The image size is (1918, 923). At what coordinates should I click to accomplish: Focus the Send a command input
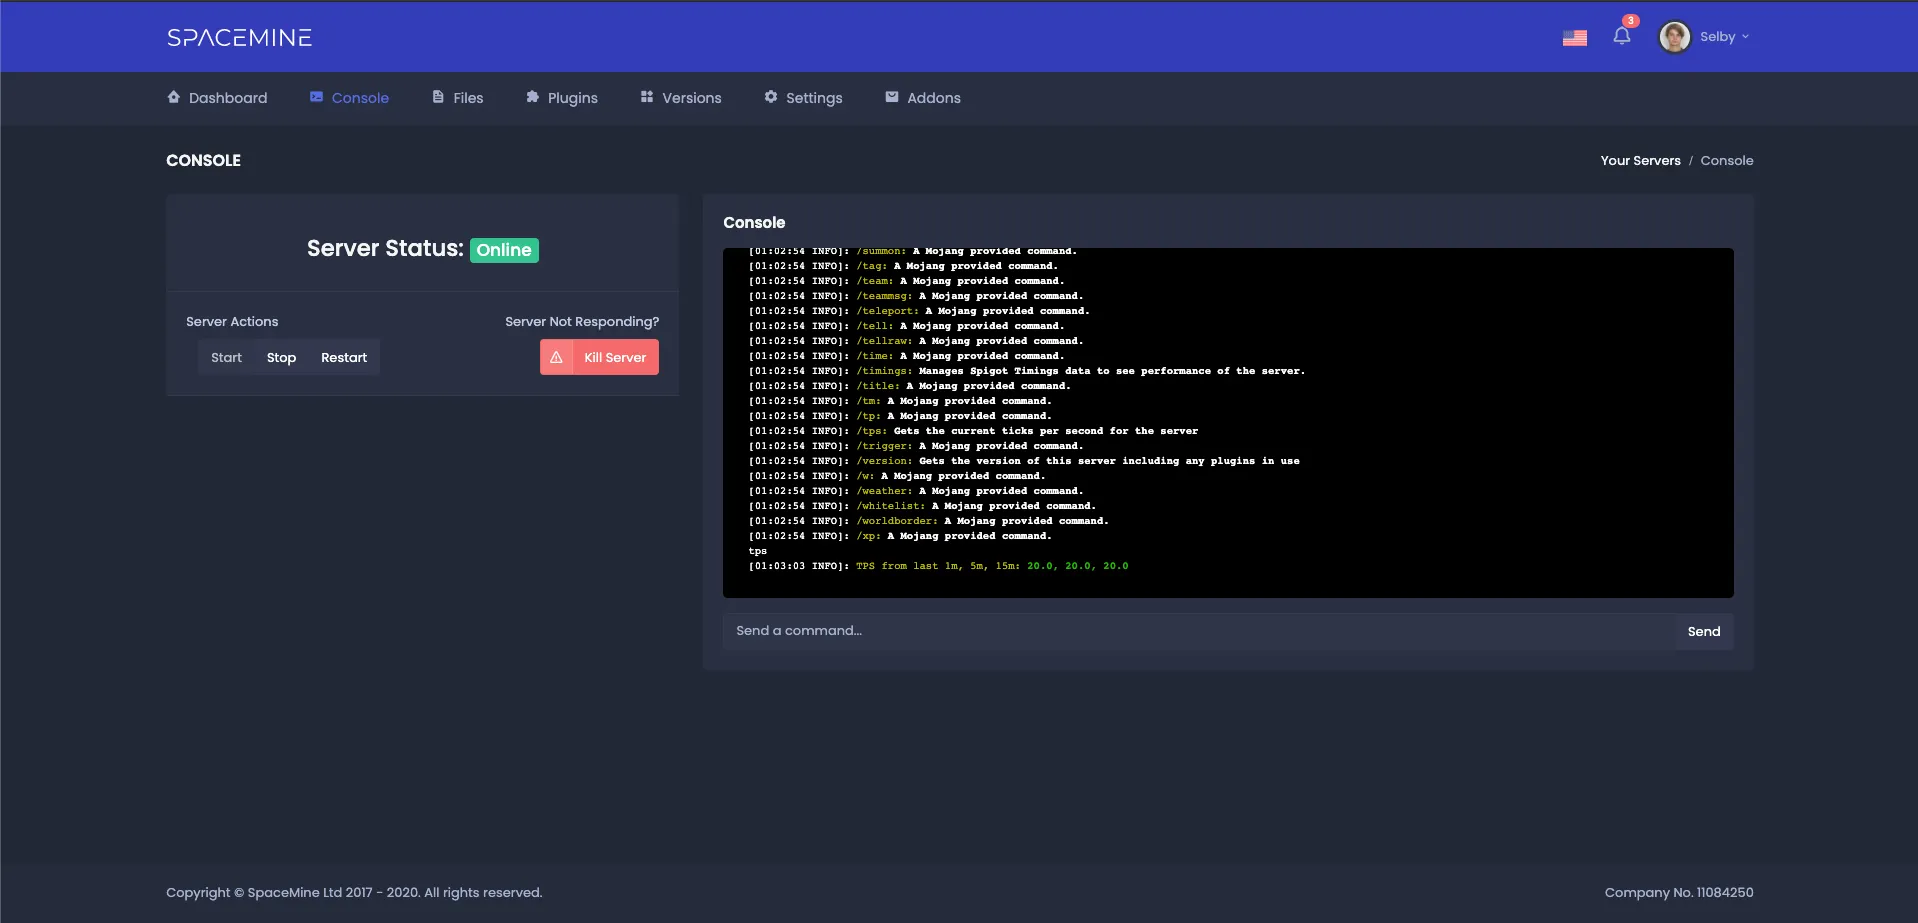pyautogui.click(x=1198, y=631)
